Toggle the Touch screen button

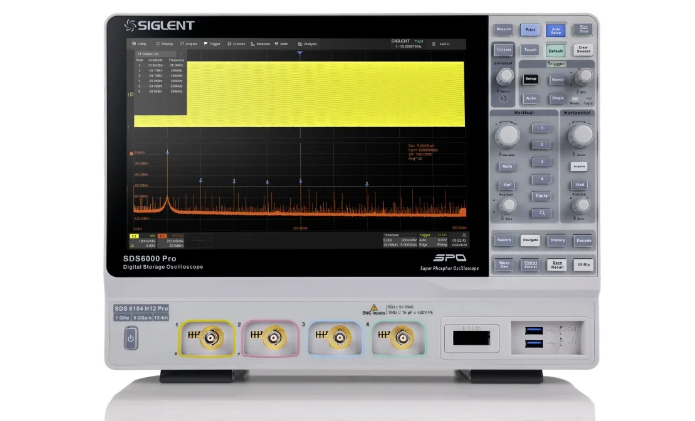pos(530,50)
